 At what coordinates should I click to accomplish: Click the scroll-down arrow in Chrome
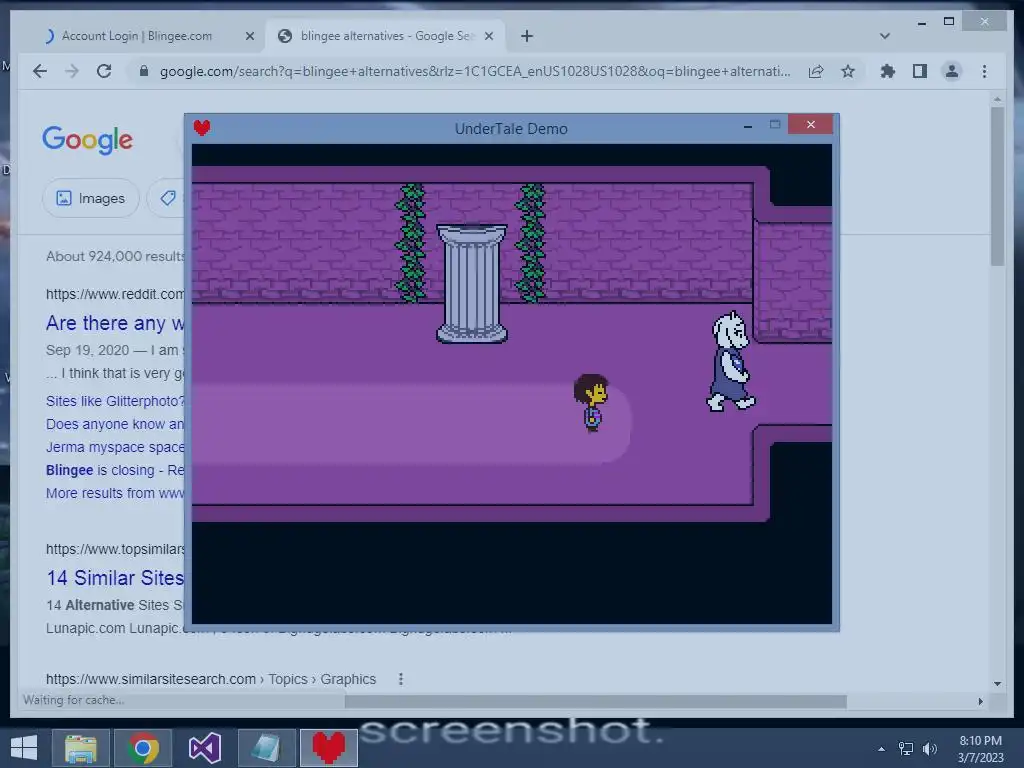click(x=997, y=684)
